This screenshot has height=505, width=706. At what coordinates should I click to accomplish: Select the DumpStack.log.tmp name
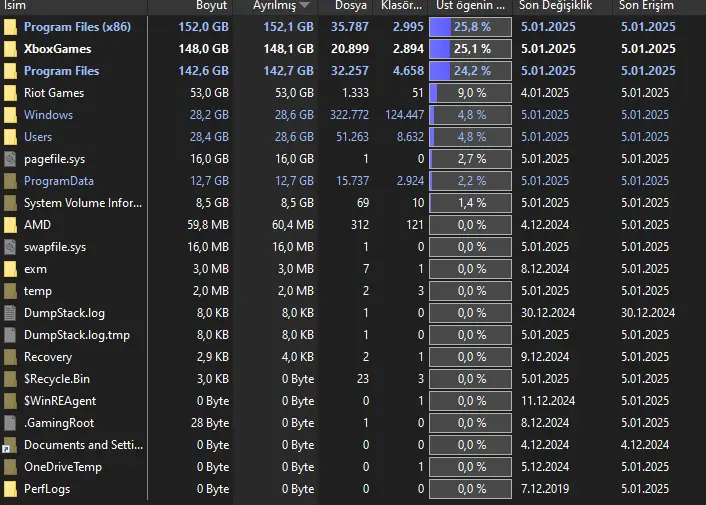[x=77, y=335]
